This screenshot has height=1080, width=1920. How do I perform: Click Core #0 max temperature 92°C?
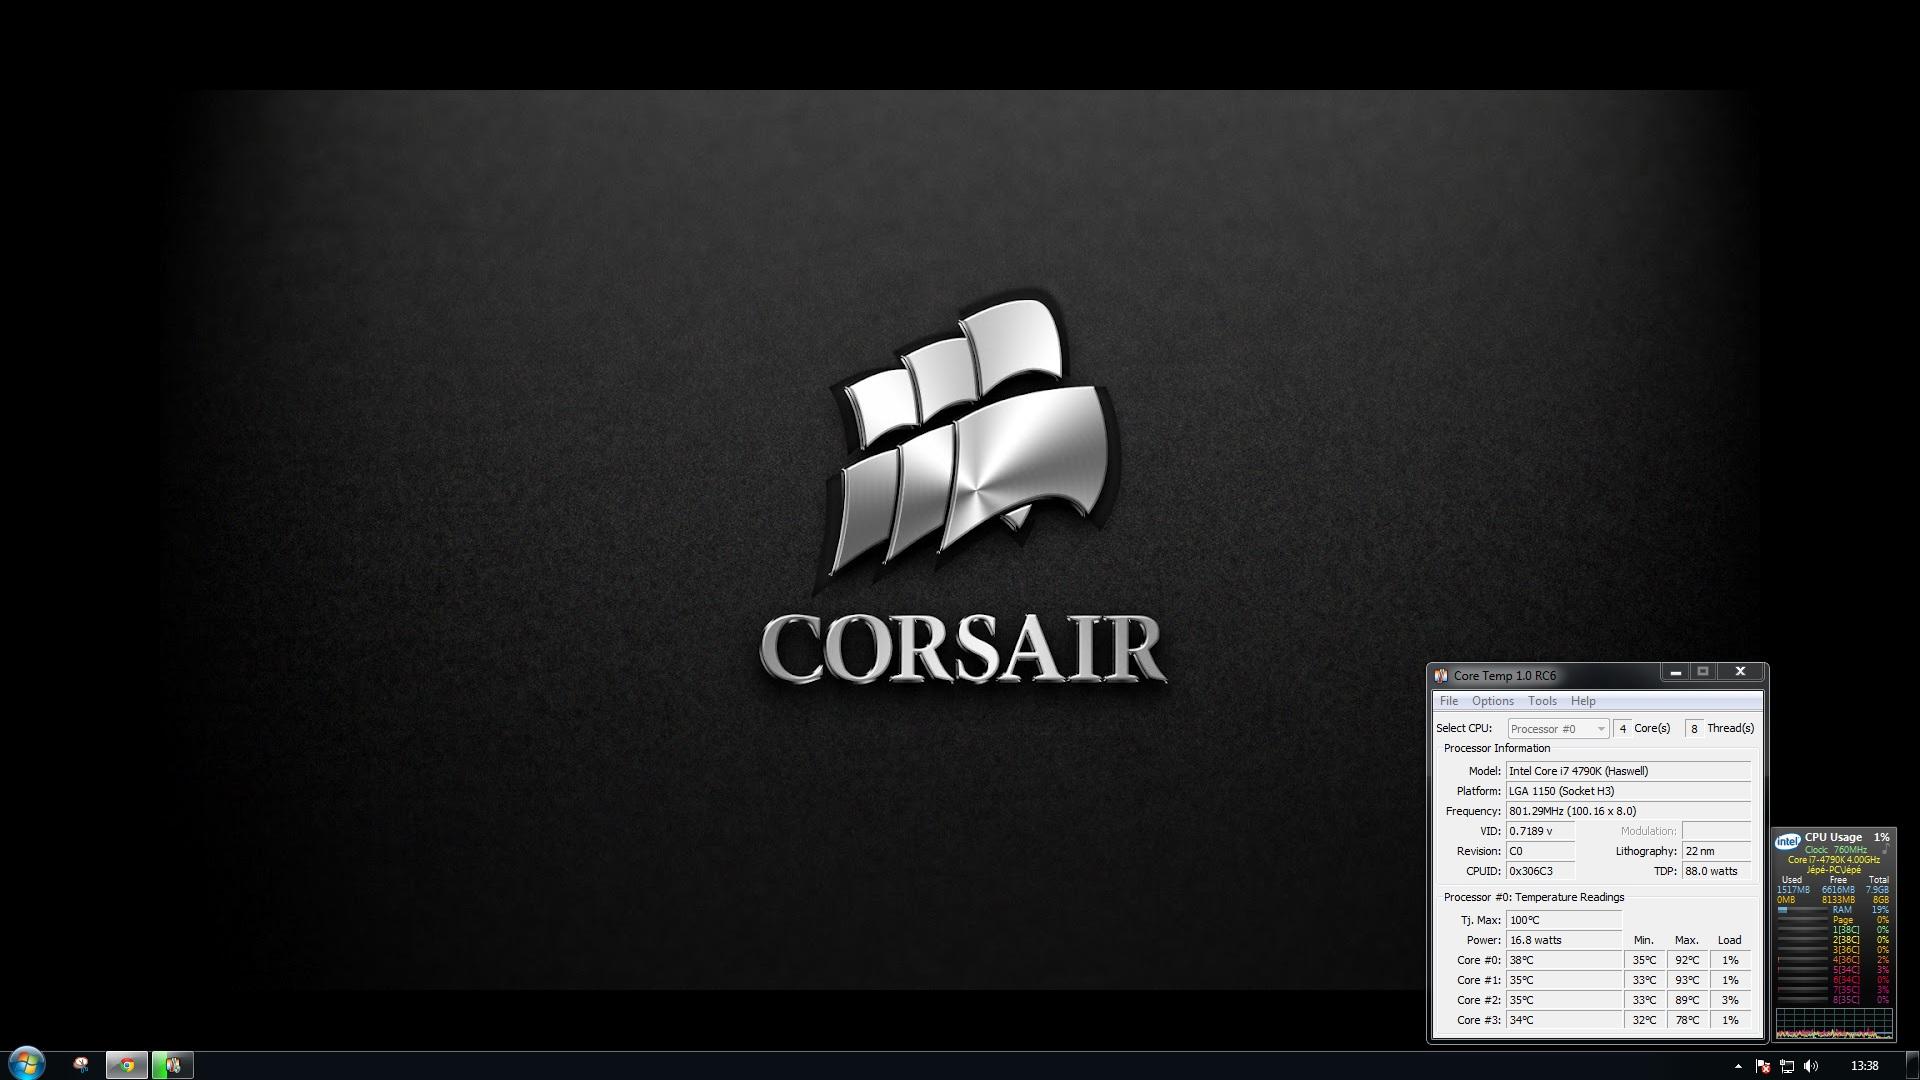coord(1687,960)
